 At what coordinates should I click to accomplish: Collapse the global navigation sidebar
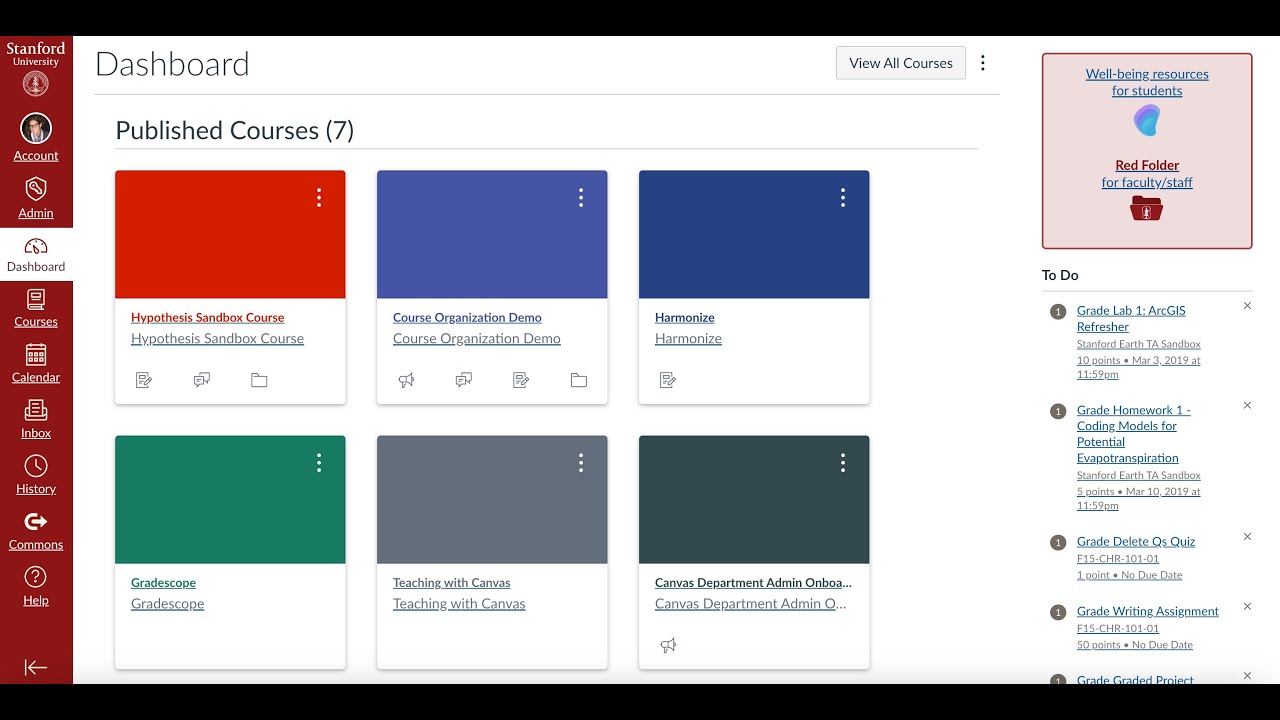[x=36, y=667]
